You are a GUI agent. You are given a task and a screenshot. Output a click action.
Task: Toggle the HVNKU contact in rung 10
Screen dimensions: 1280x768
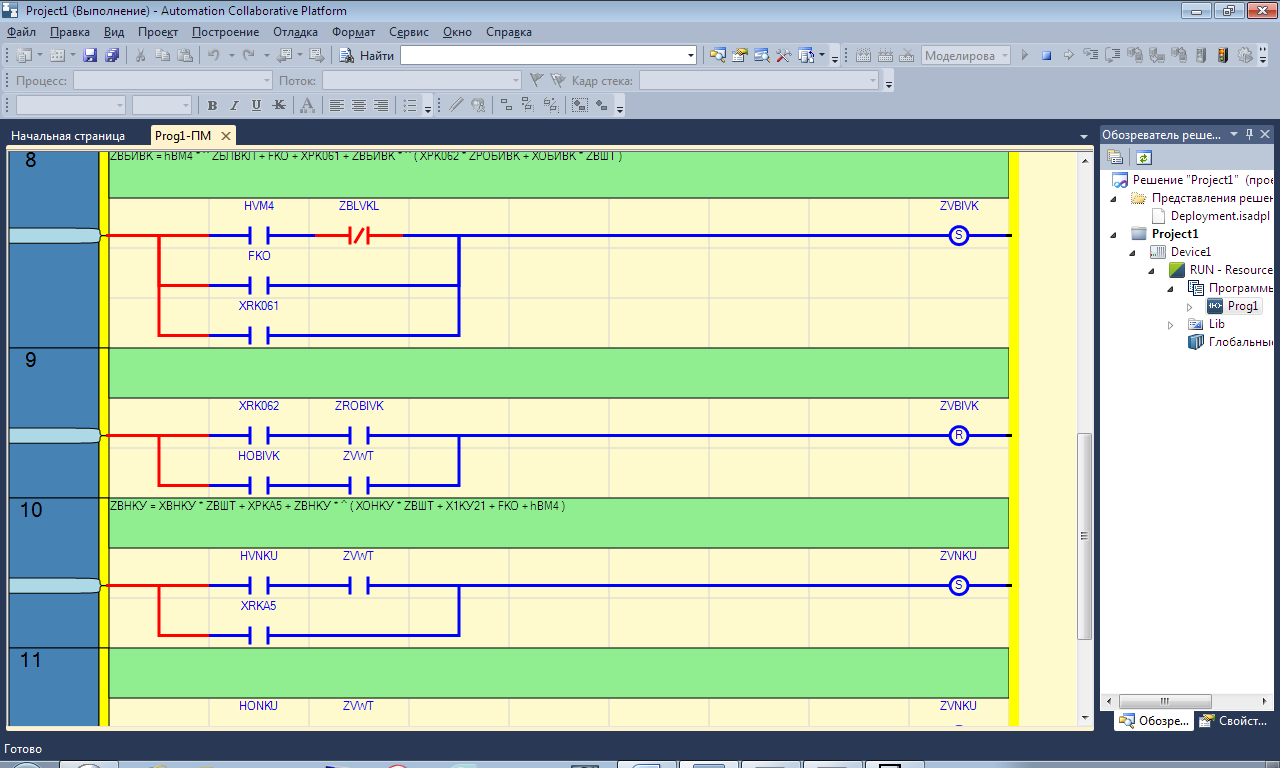click(x=259, y=586)
